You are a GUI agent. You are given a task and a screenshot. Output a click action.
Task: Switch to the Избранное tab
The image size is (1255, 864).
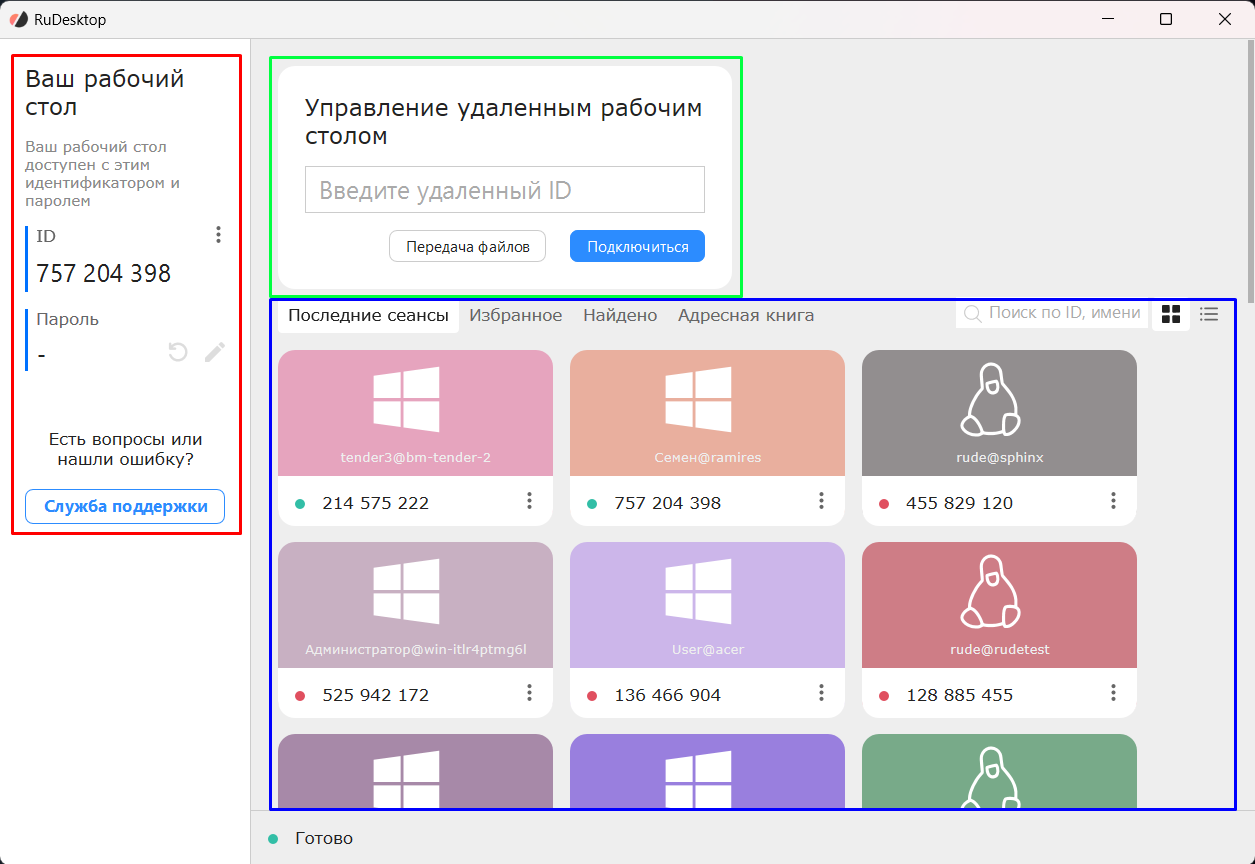coord(516,315)
